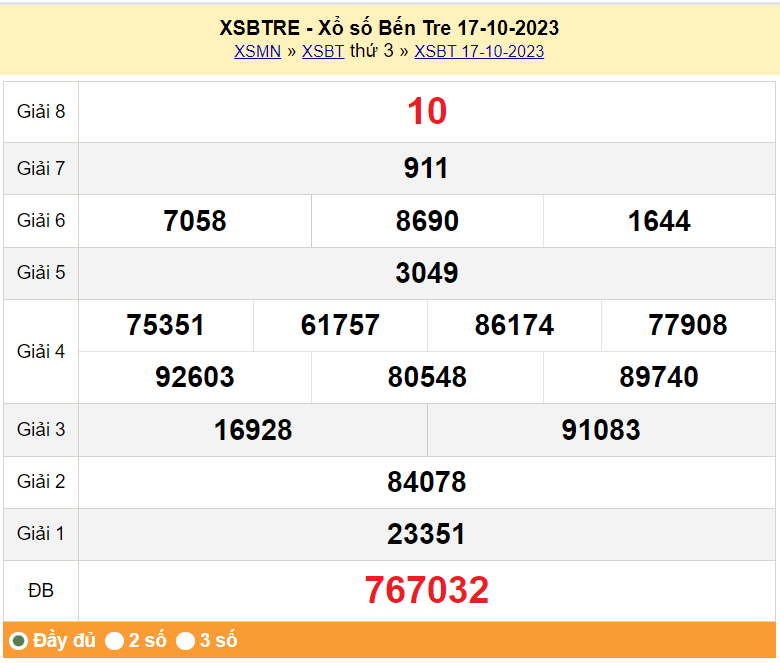
Task: Click the Giải 2 result 84078
Action: pyautogui.click(x=427, y=482)
